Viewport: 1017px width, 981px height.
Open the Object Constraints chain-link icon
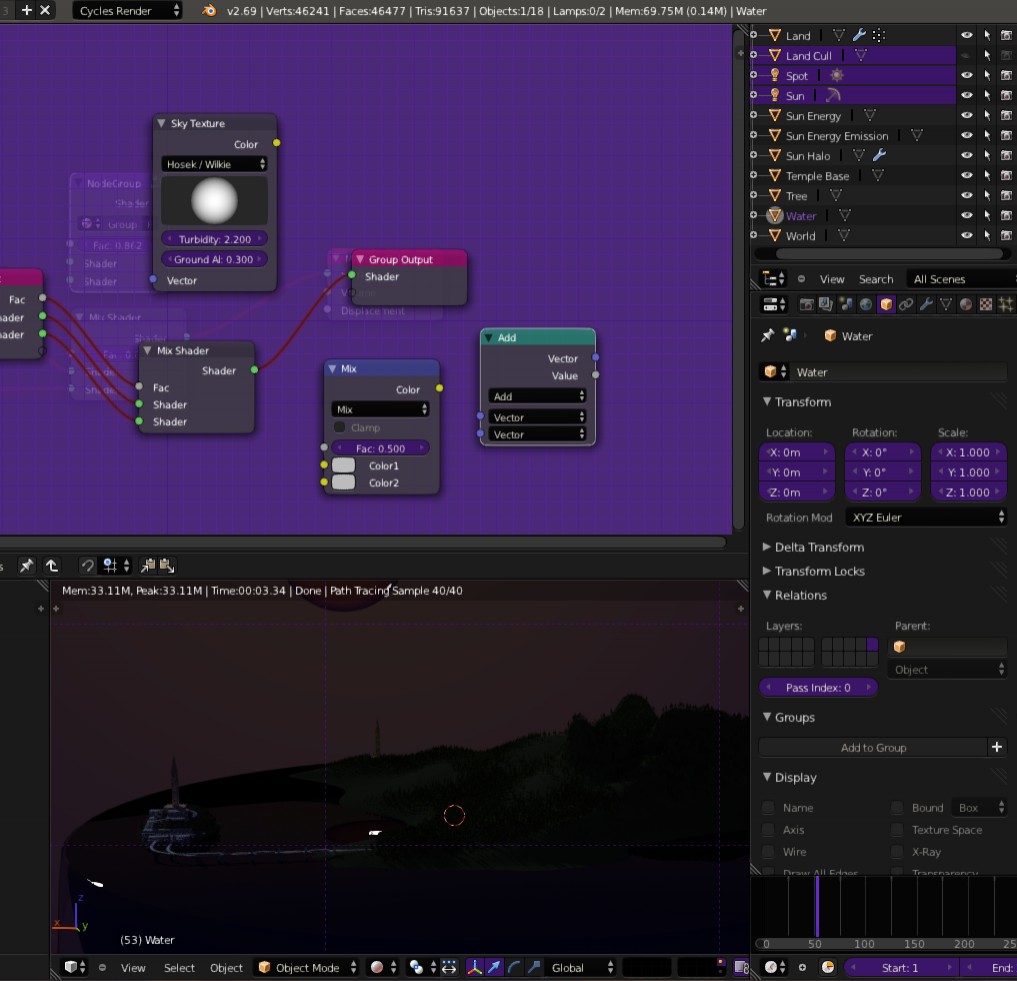(906, 304)
